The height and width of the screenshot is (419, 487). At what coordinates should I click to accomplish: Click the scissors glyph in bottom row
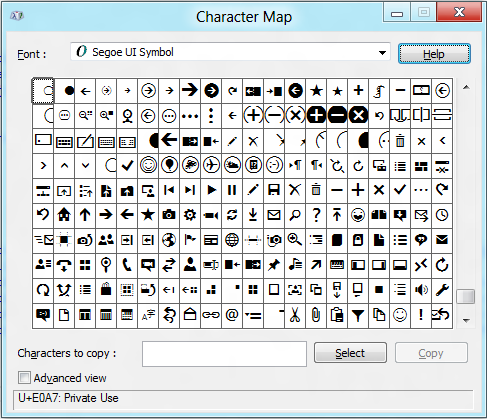295,315
